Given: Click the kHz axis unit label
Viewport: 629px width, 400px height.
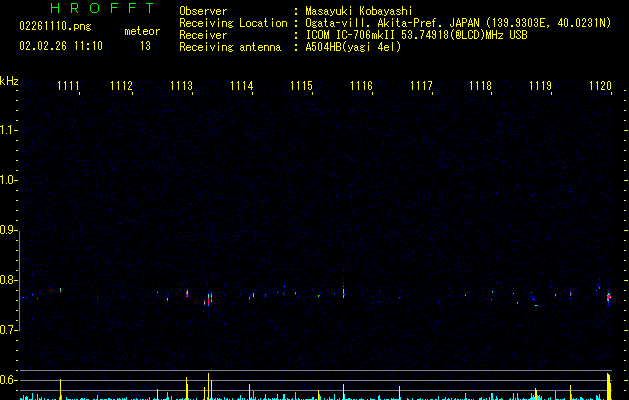Looking at the screenshot, I should [9, 81].
